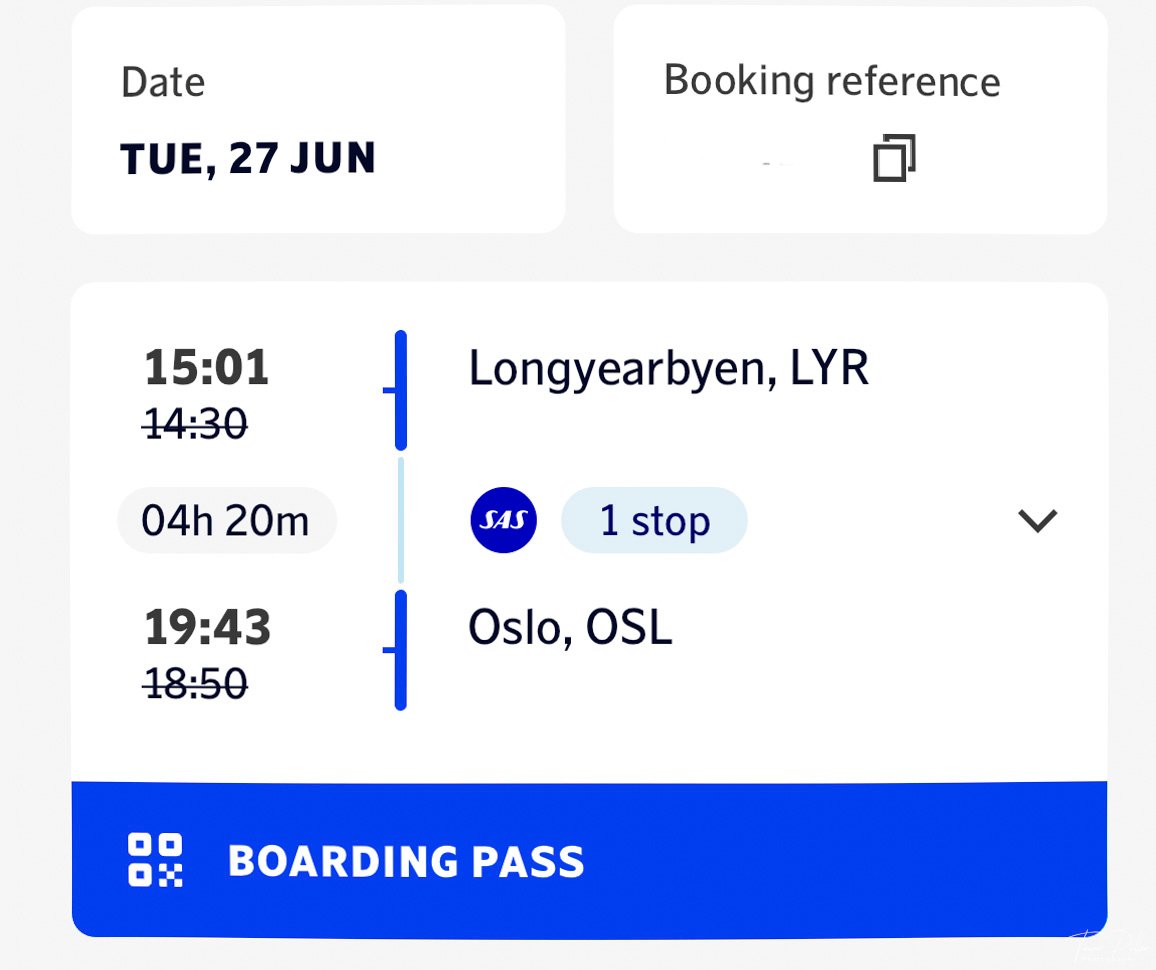This screenshot has width=1156, height=970.
Task: Tap the QR code icon on the boarding pass bar
Action: coord(156,859)
